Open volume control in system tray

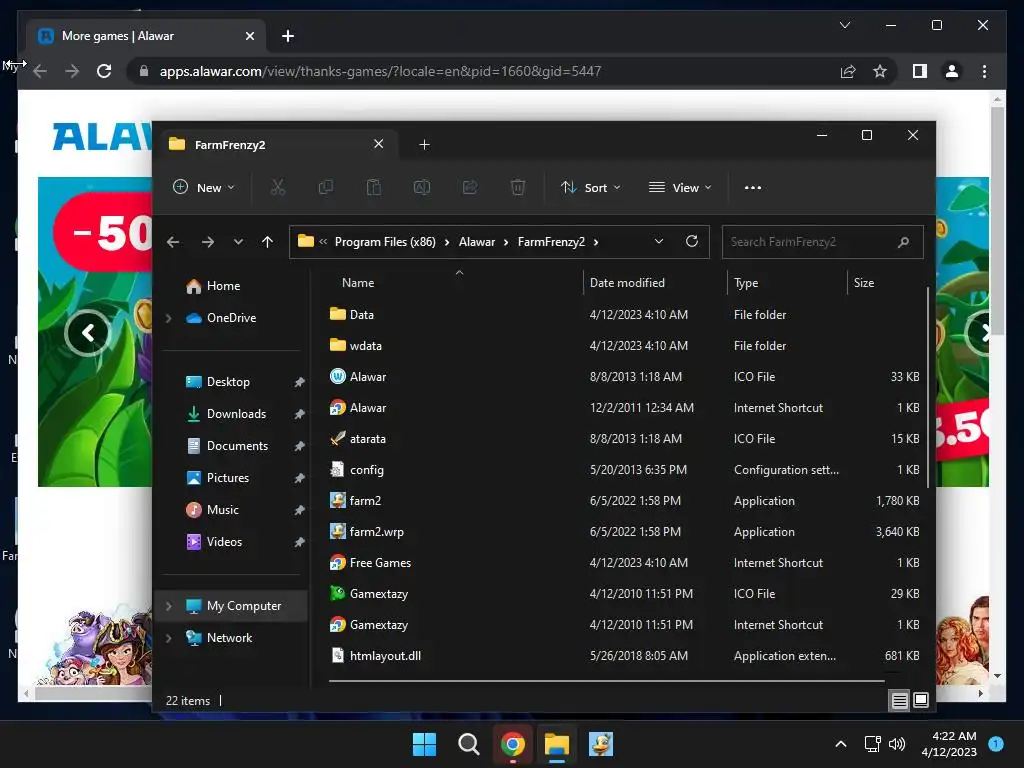897,744
